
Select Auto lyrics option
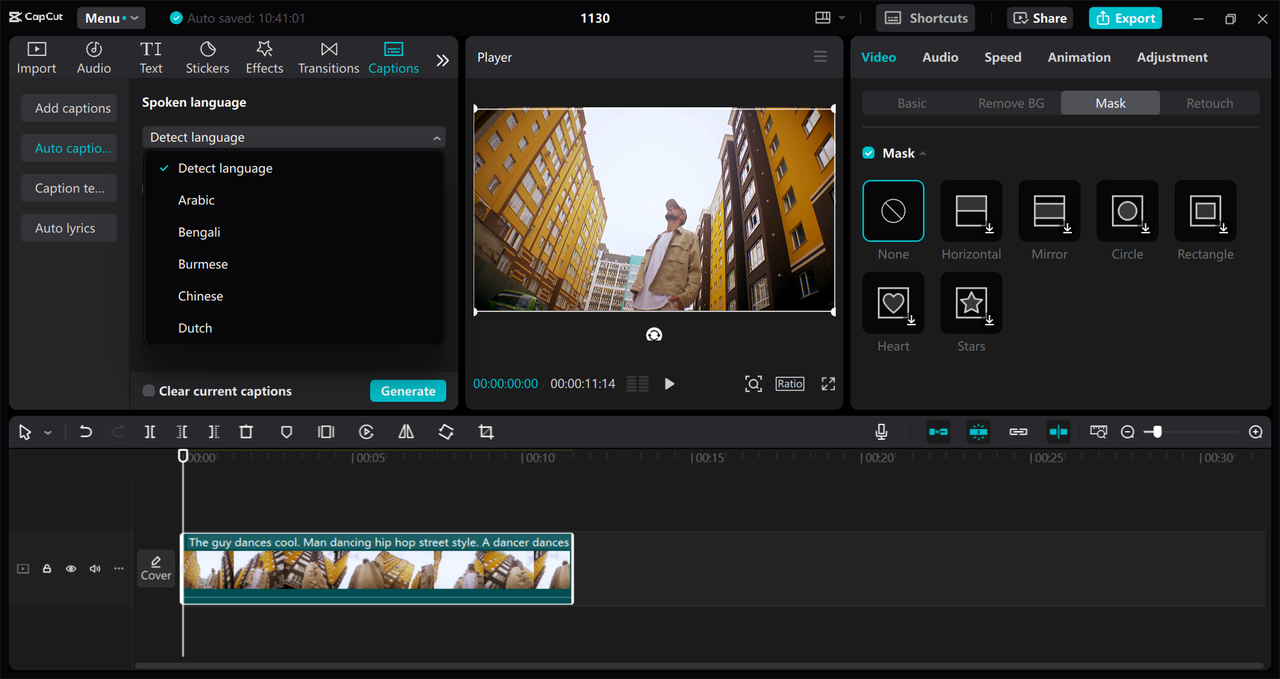point(69,228)
